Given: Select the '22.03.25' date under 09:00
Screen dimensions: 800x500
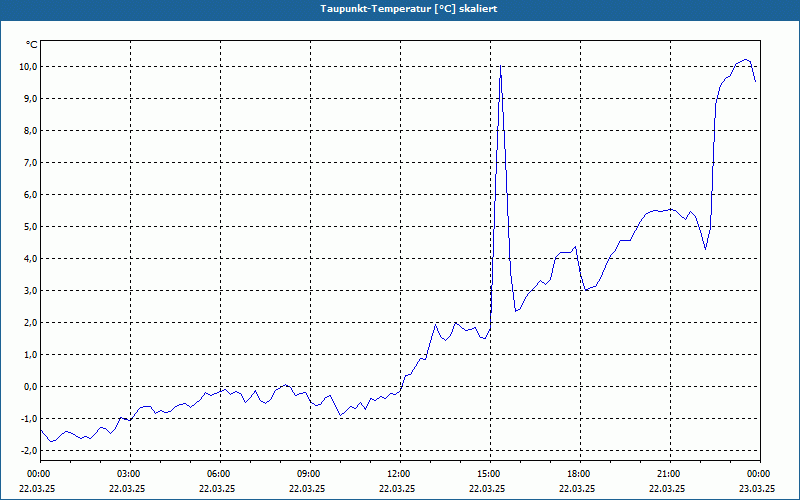Looking at the screenshot, I should 307,488.
